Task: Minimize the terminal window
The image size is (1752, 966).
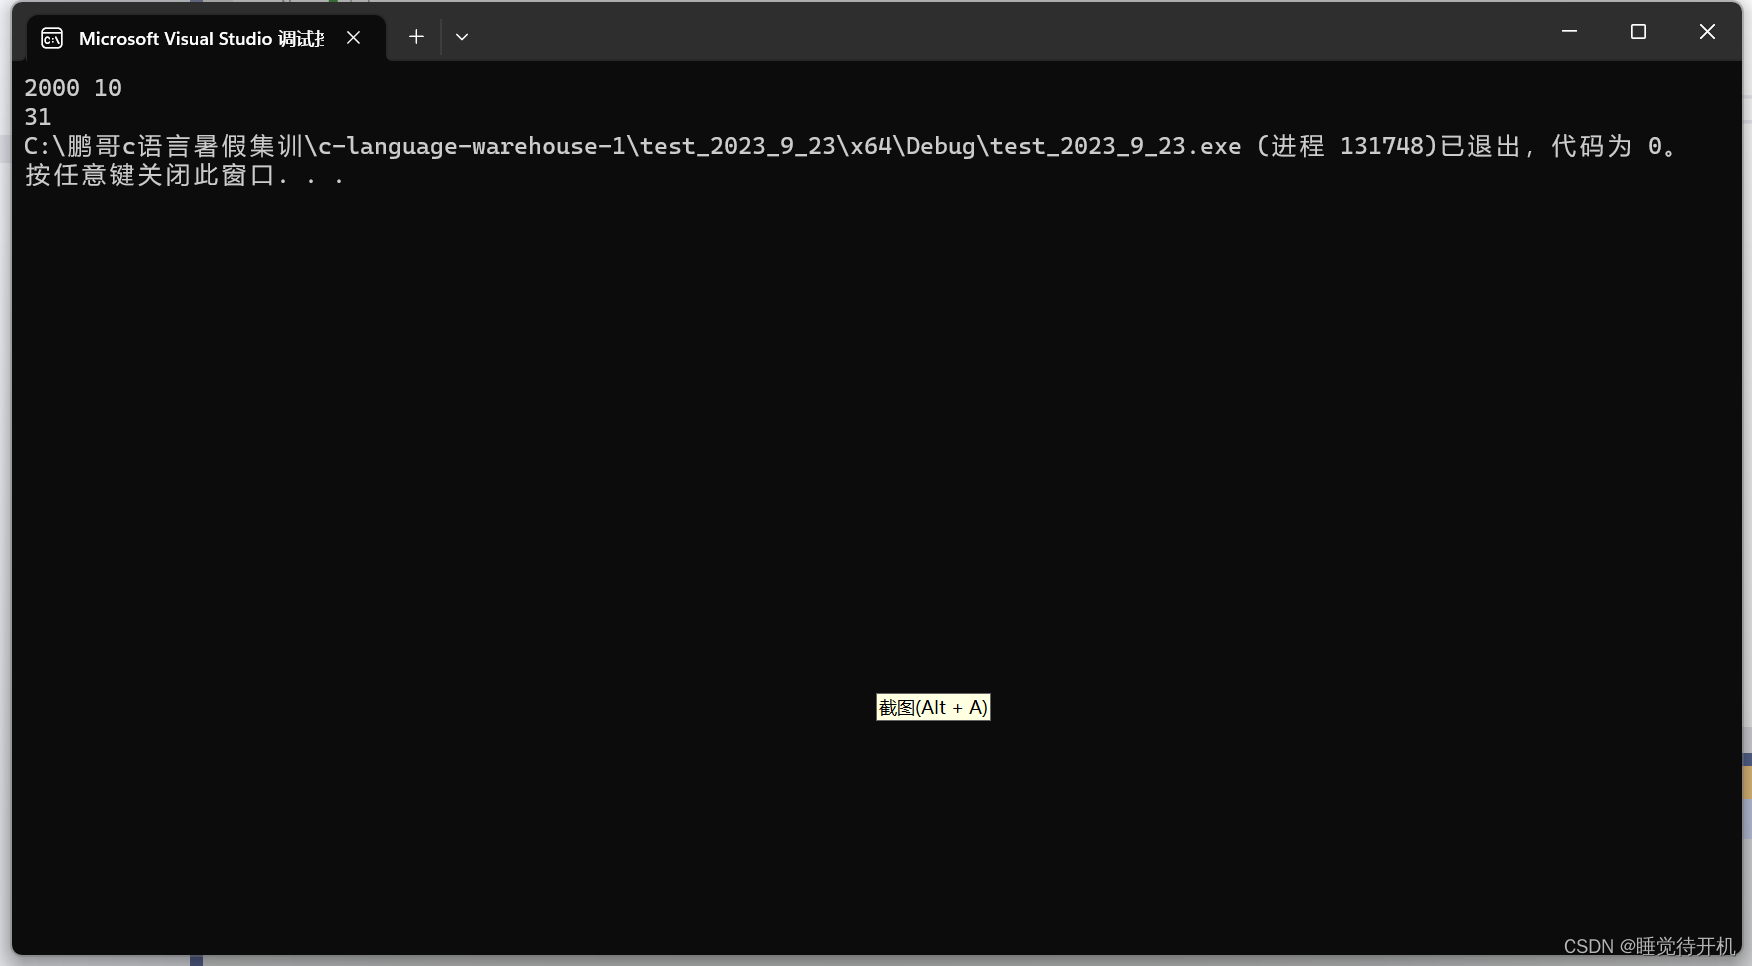Action: [1569, 32]
